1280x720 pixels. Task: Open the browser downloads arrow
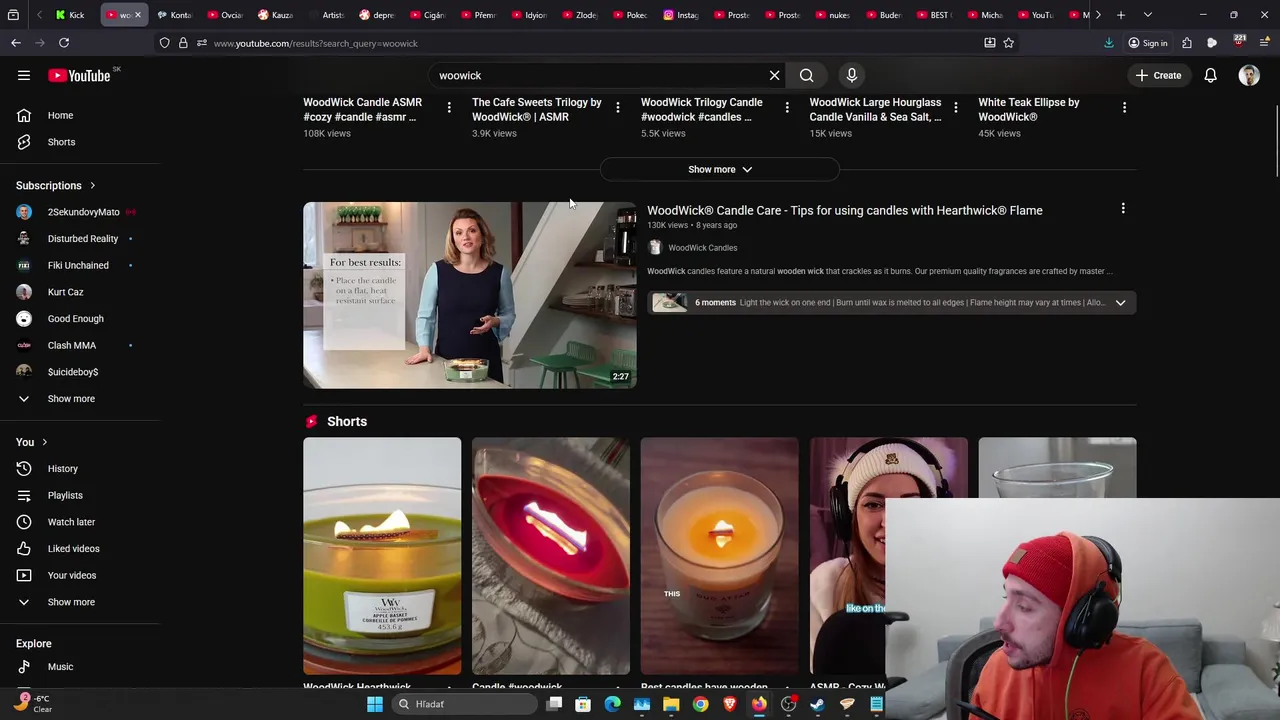point(1108,43)
